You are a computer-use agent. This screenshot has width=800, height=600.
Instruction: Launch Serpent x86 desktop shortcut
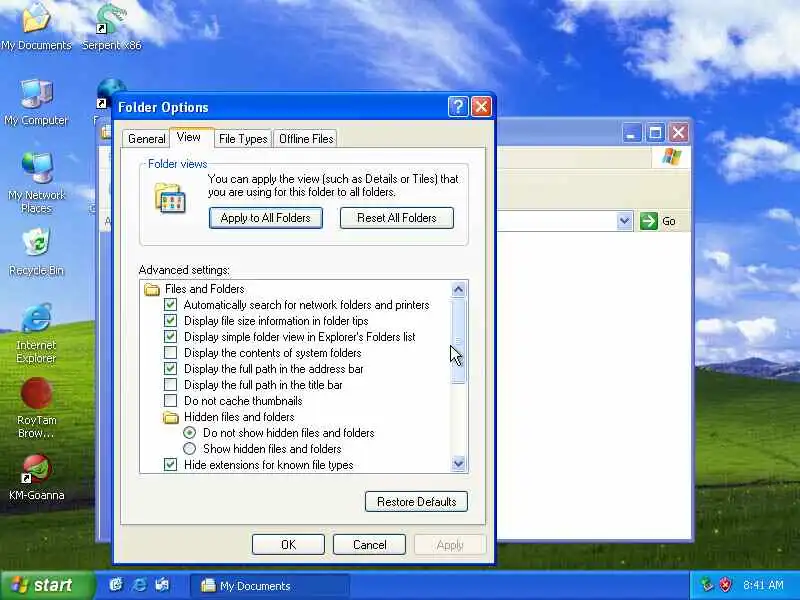111,26
